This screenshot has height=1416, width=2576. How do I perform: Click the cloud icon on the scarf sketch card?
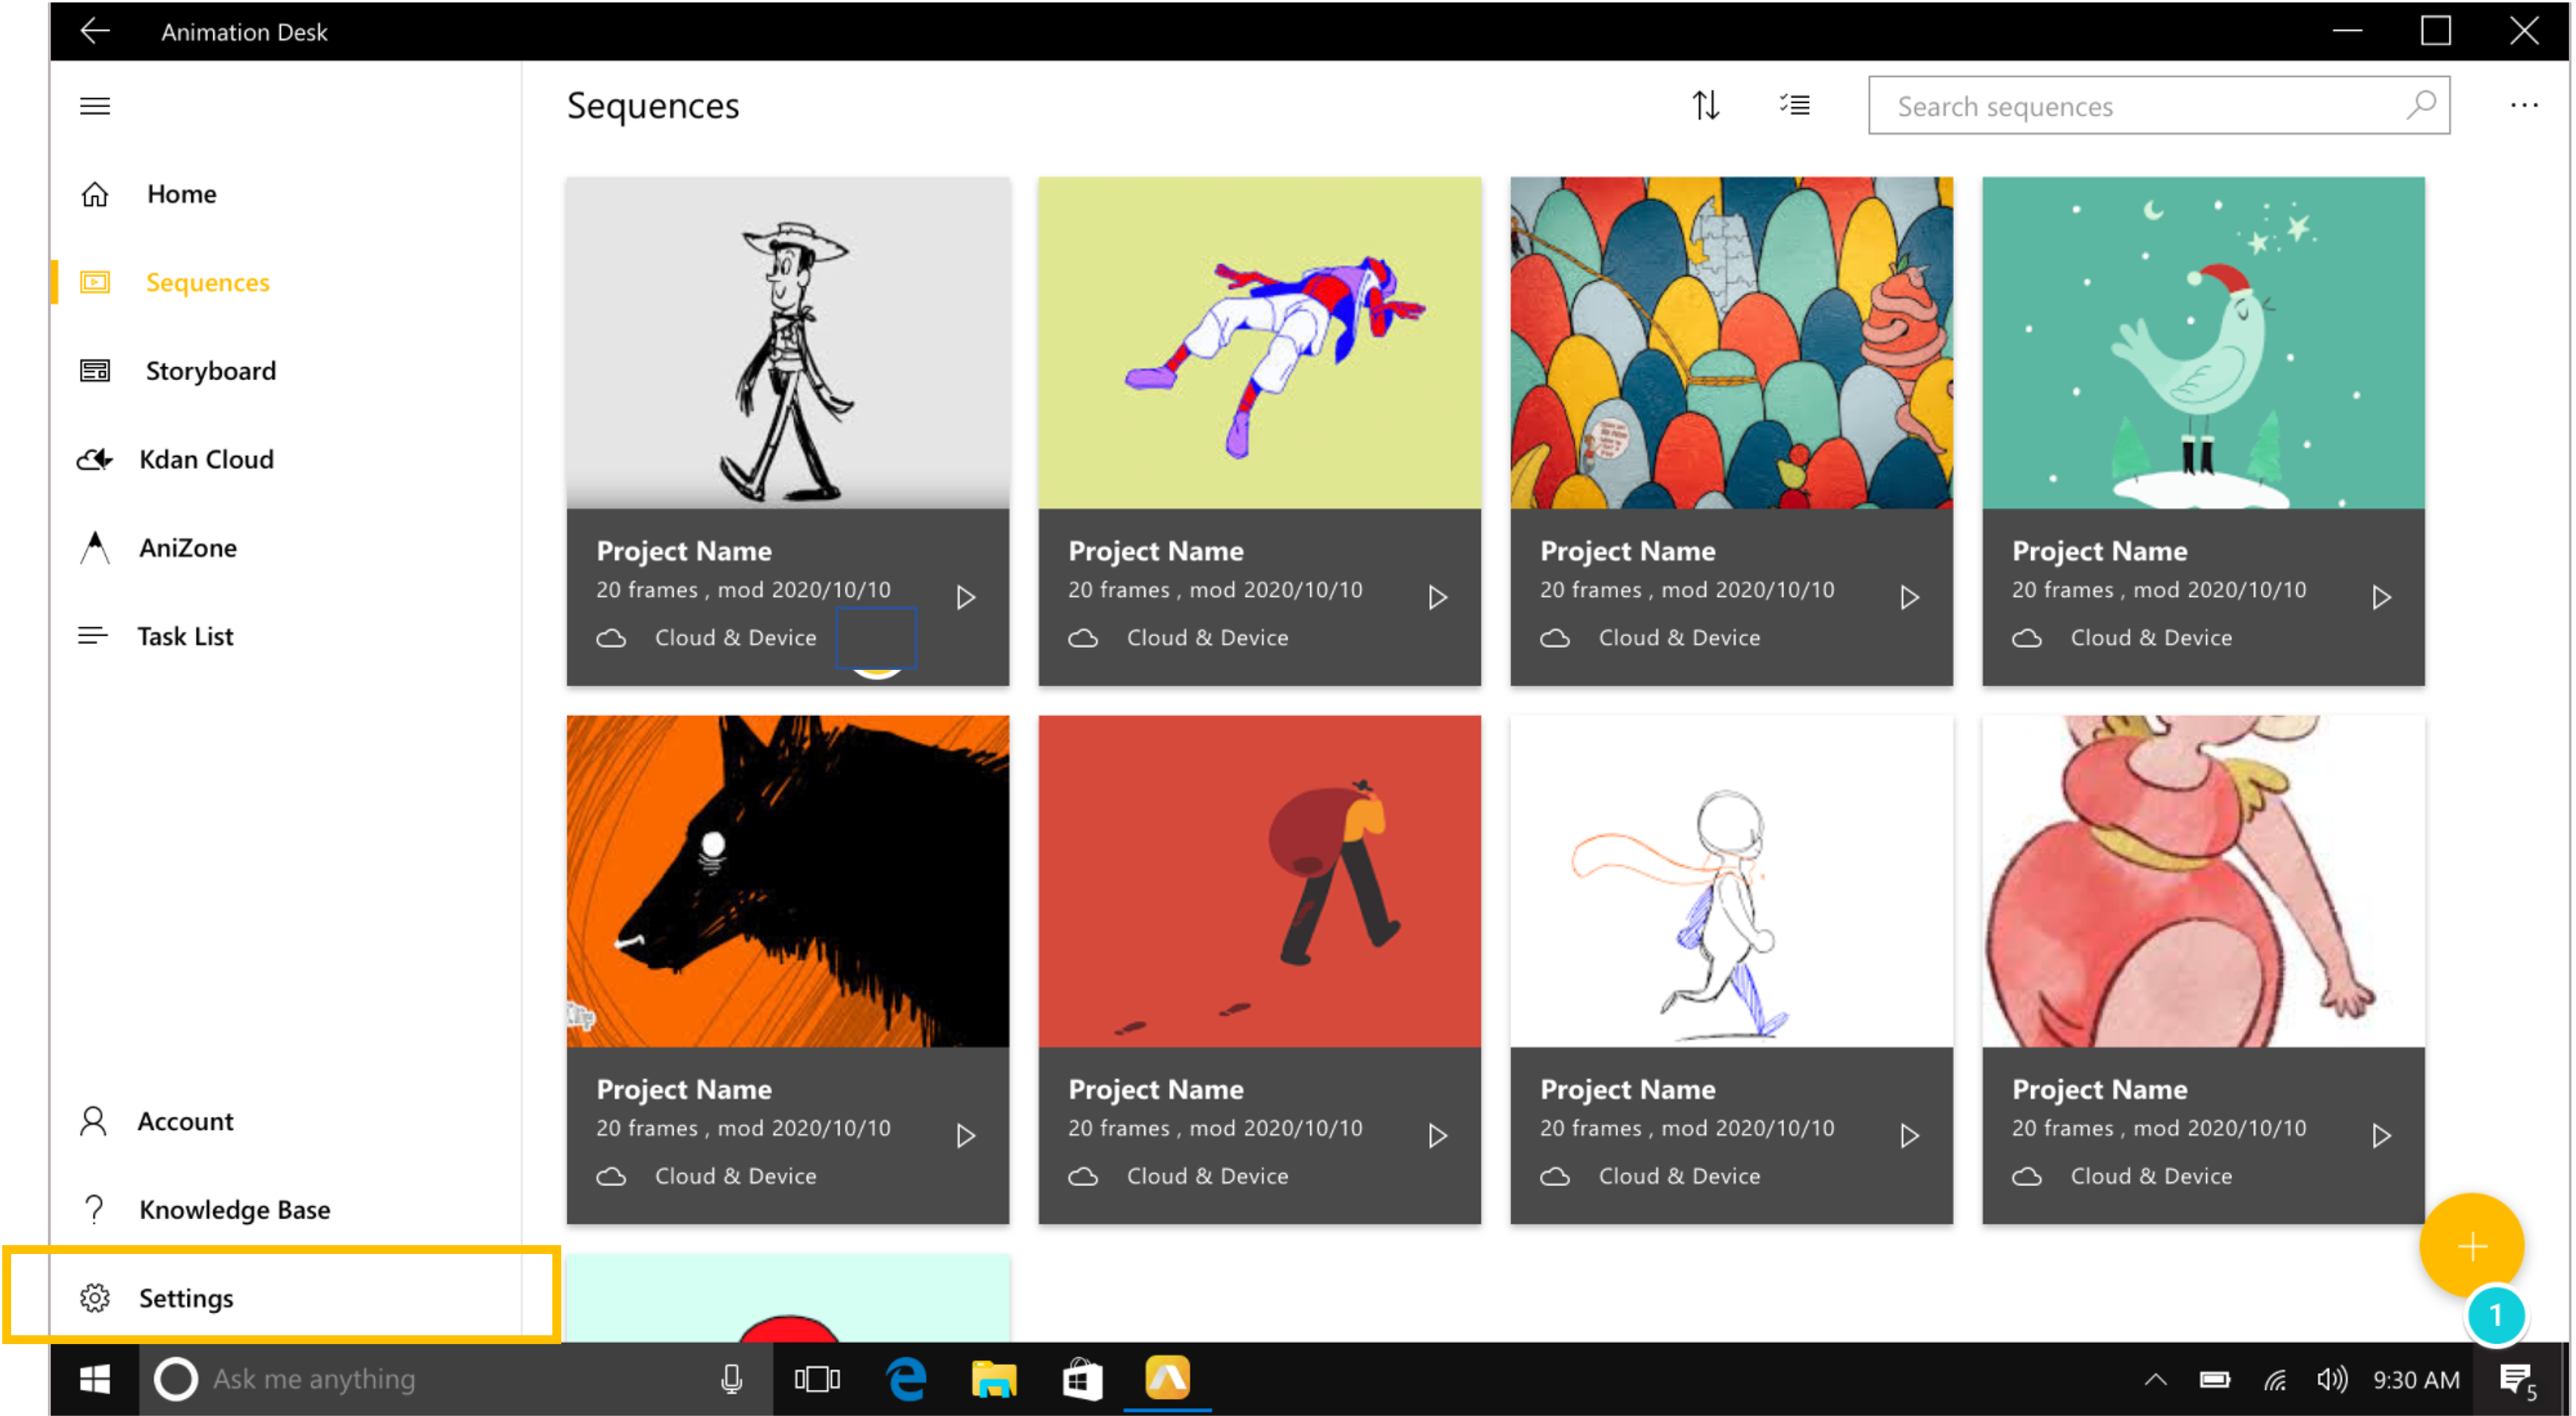pyautogui.click(x=1555, y=1176)
